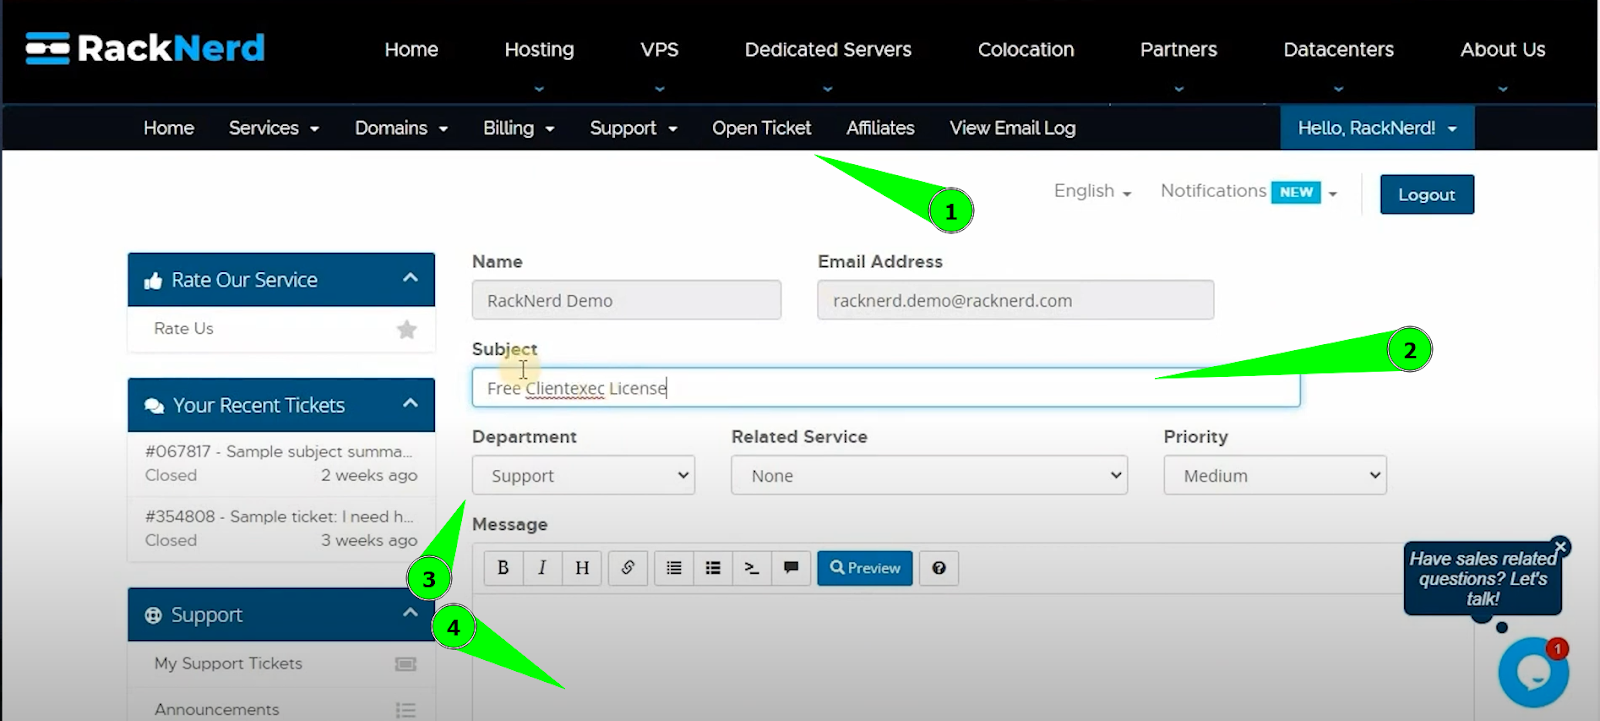Click the Name input field

[626, 300]
